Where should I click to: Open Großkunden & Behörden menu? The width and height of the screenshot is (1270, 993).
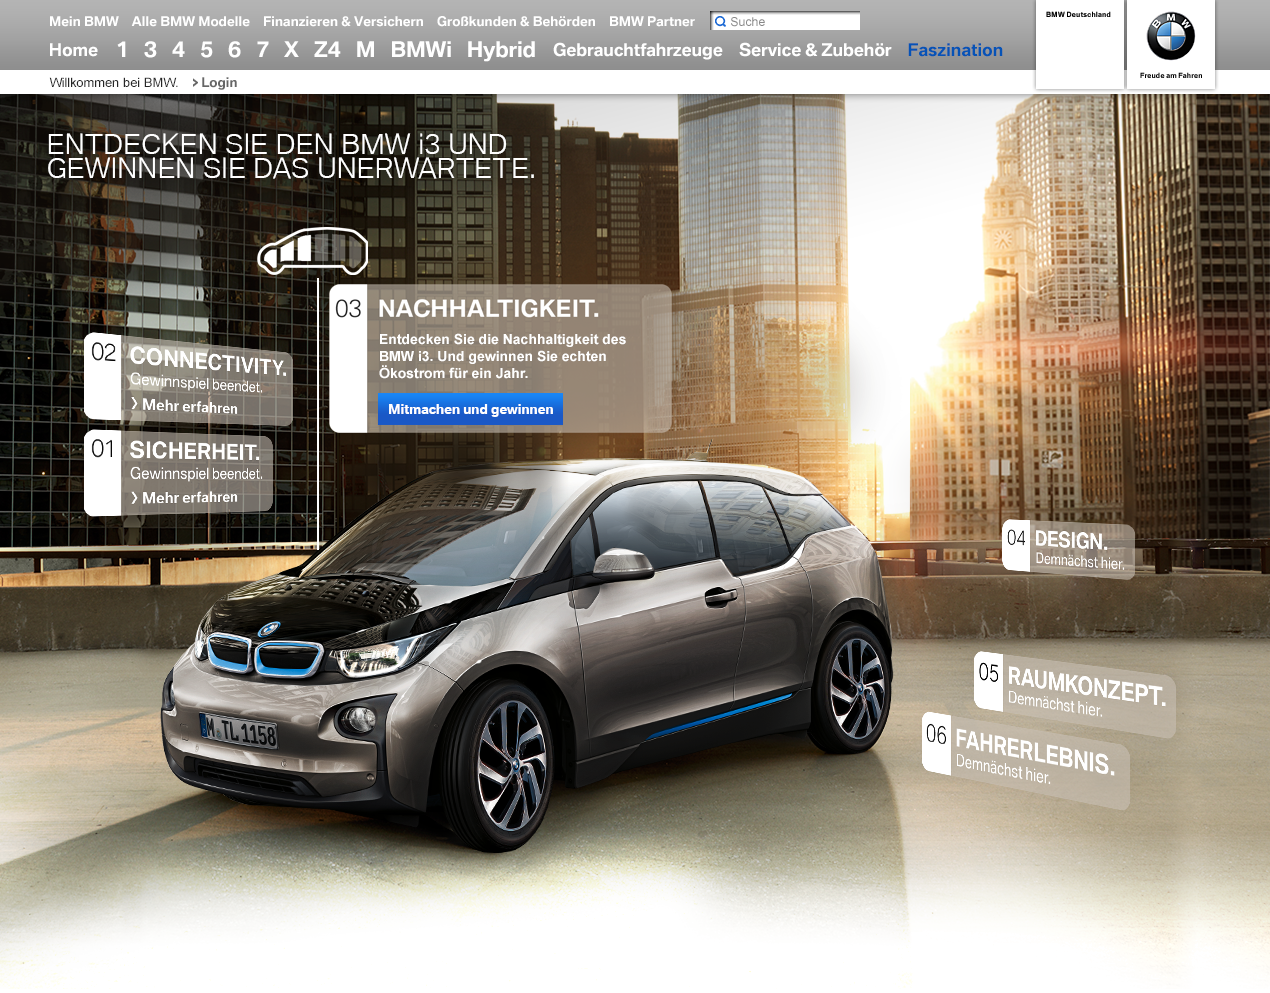(x=516, y=21)
